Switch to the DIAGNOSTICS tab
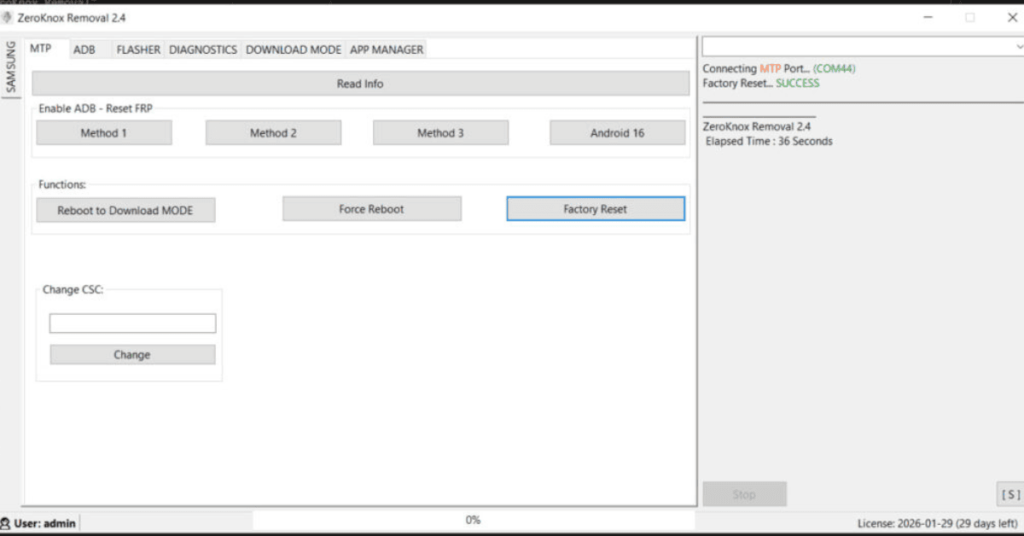This screenshot has width=1024, height=536. pos(202,50)
